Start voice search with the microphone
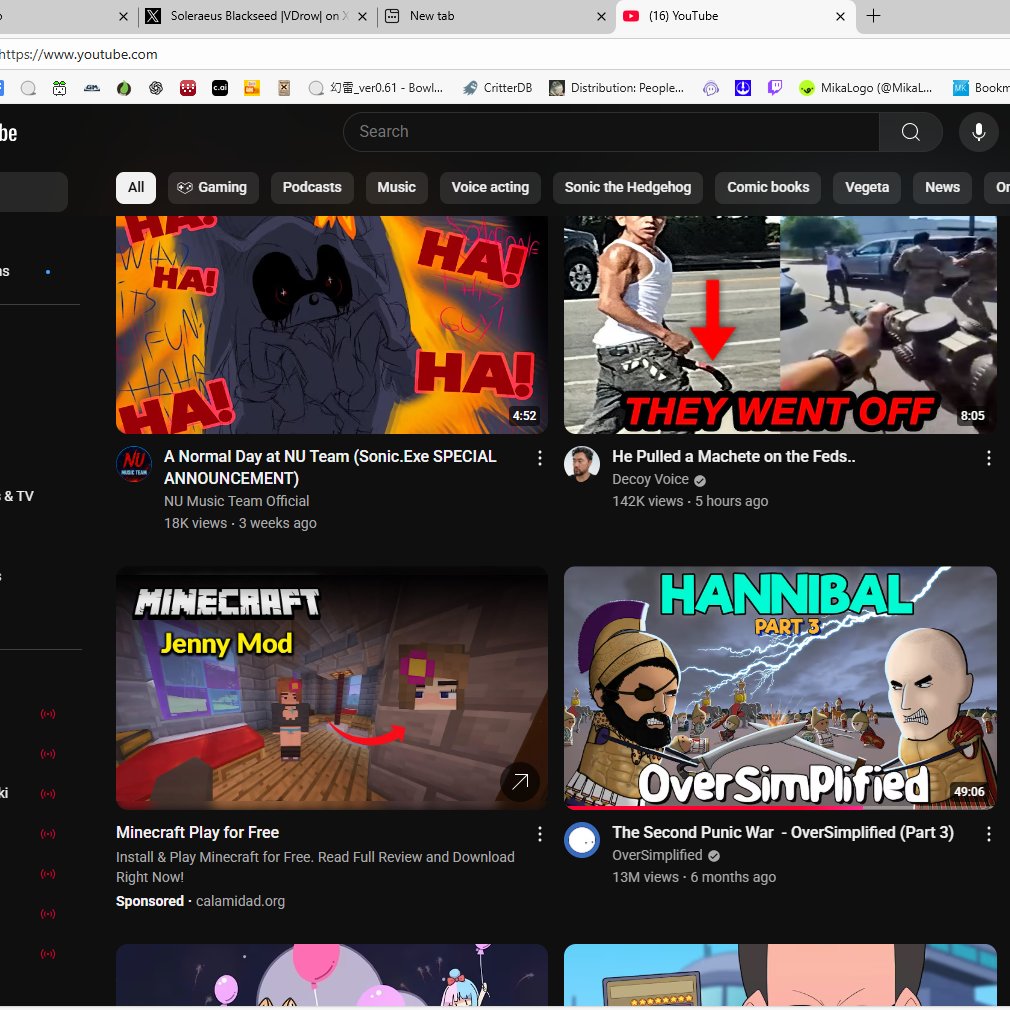Viewport: 1010px width, 1010px height. tap(978, 132)
